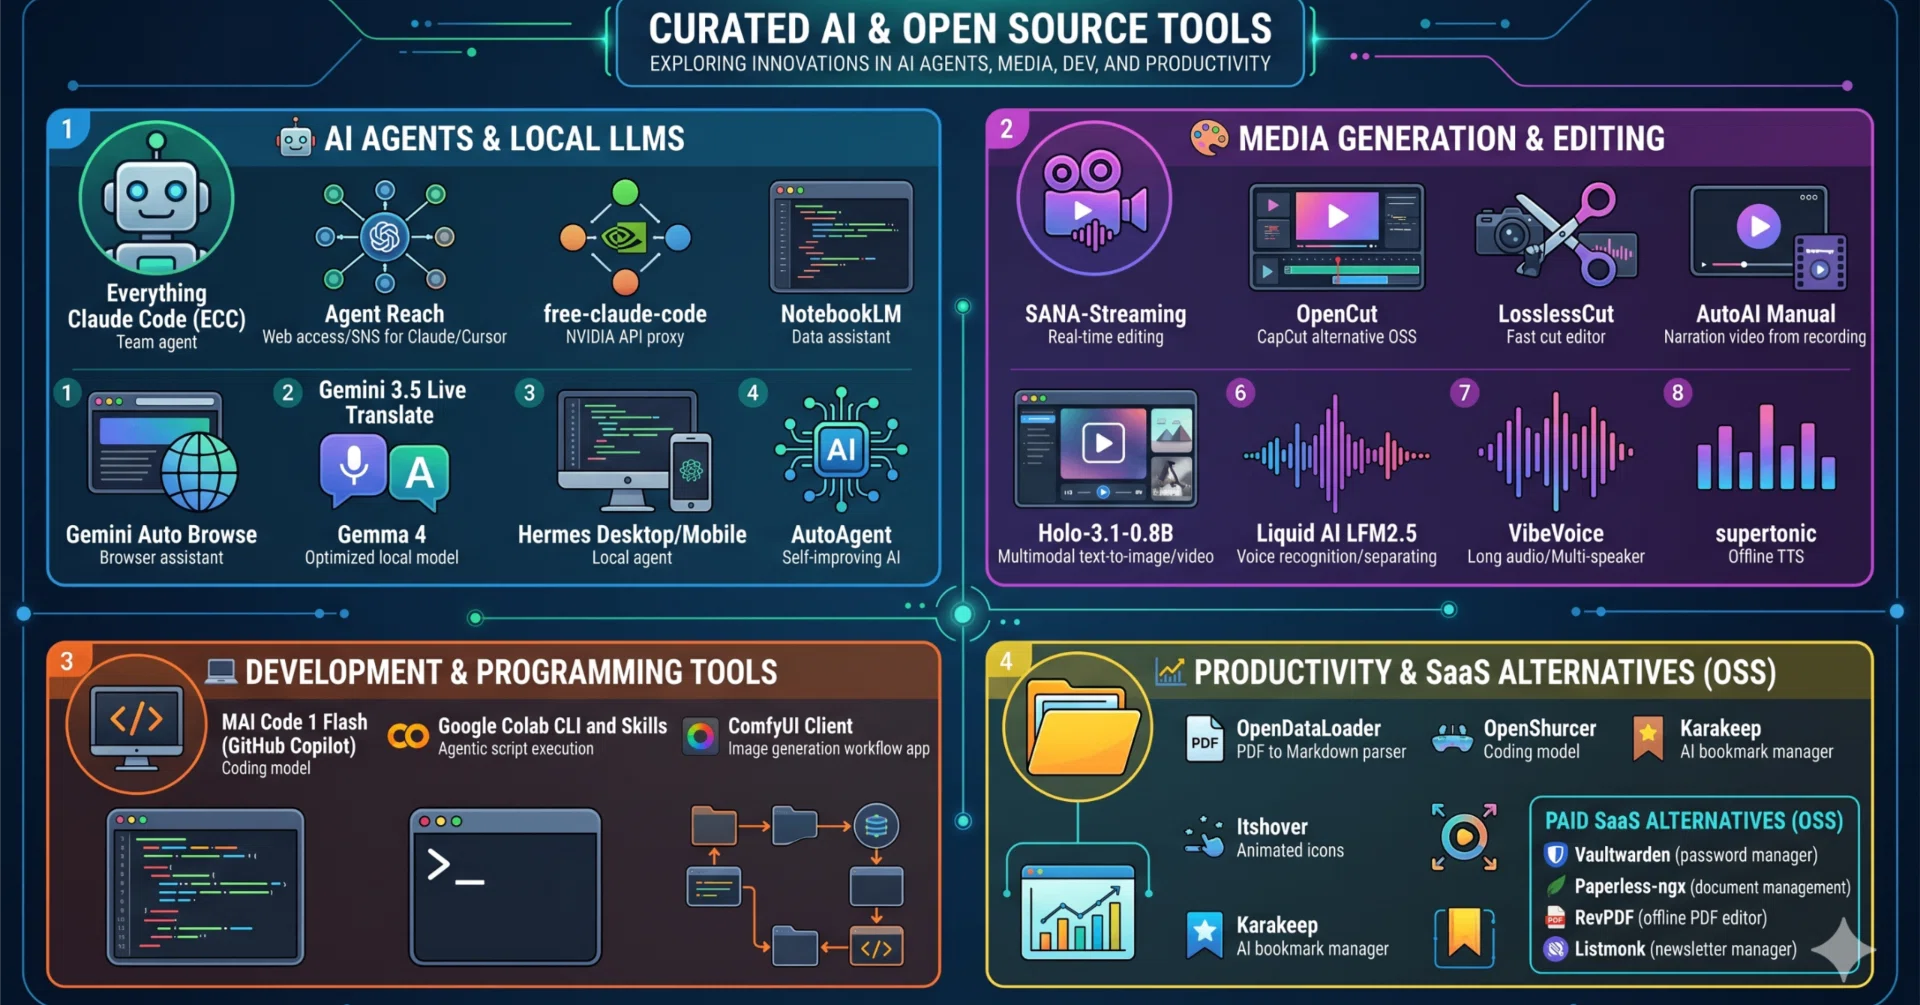Image resolution: width=1920 pixels, height=1005 pixels.
Task: Click the Holo-3.1-0.8B media player icon
Action: (x=1105, y=449)
